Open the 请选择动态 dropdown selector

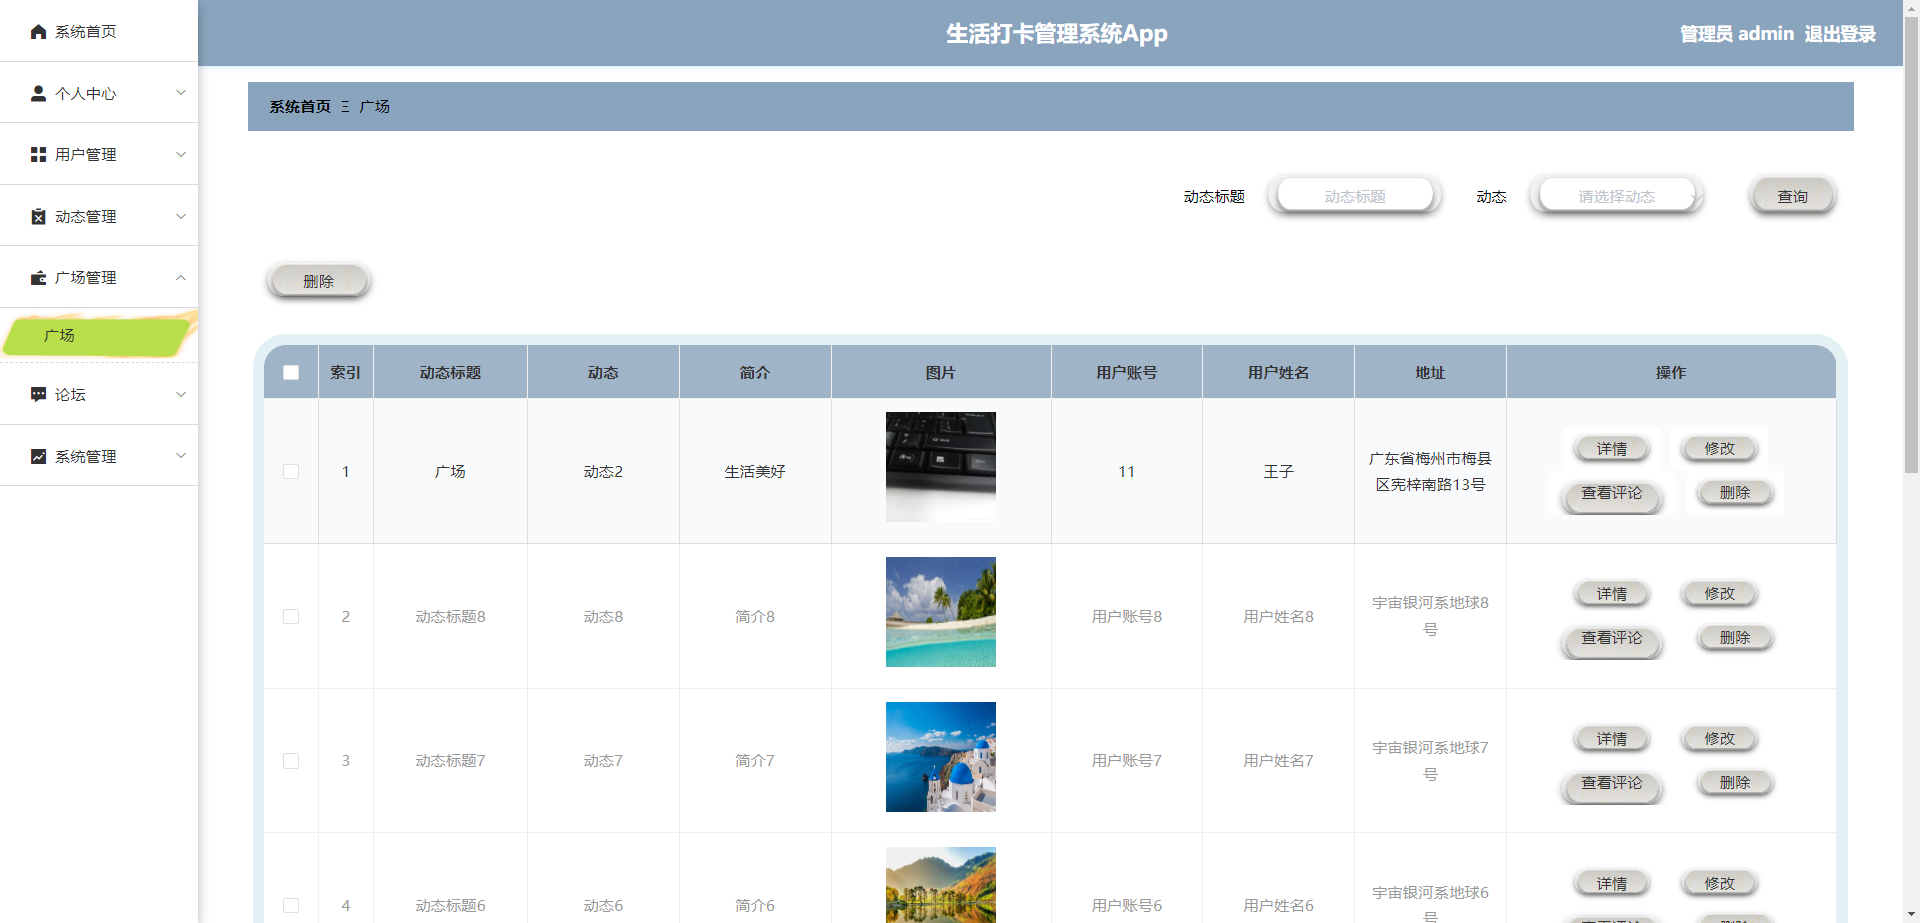click(1615, 195)
